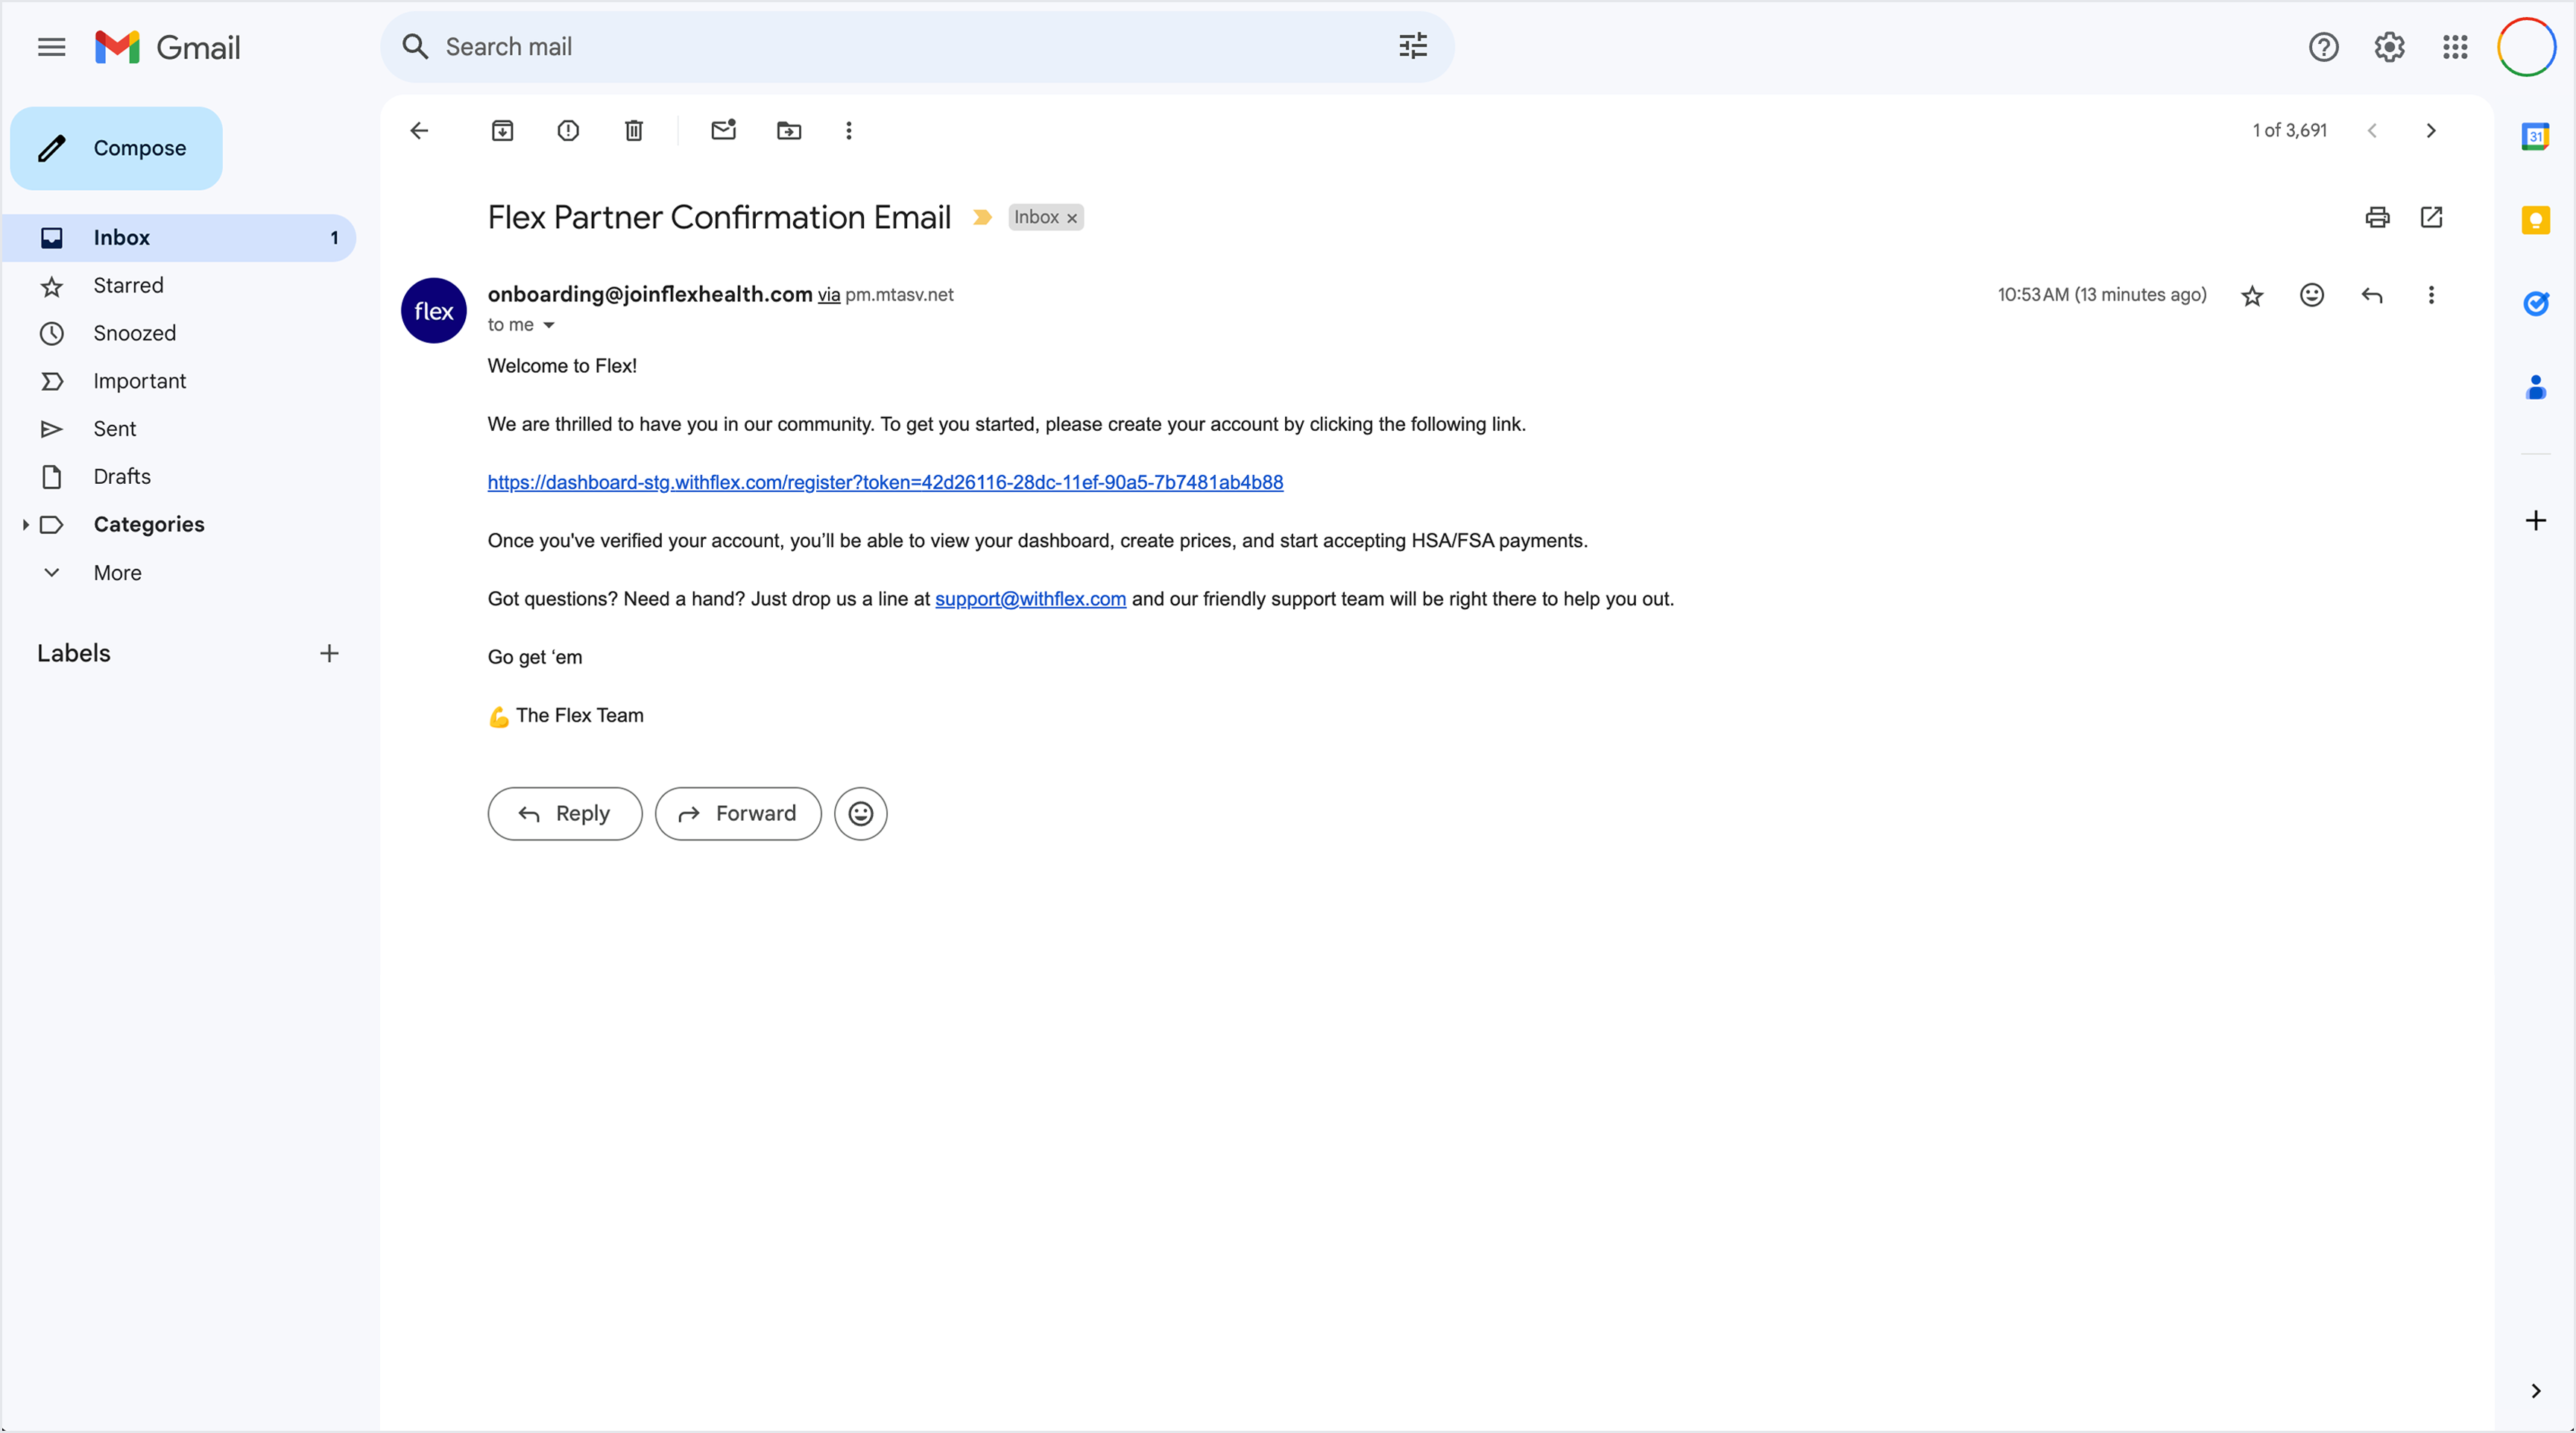The height and width of the screenshot is (1433, 2576).
Task: Open the Categories label
Action: [x=149, y=525]
